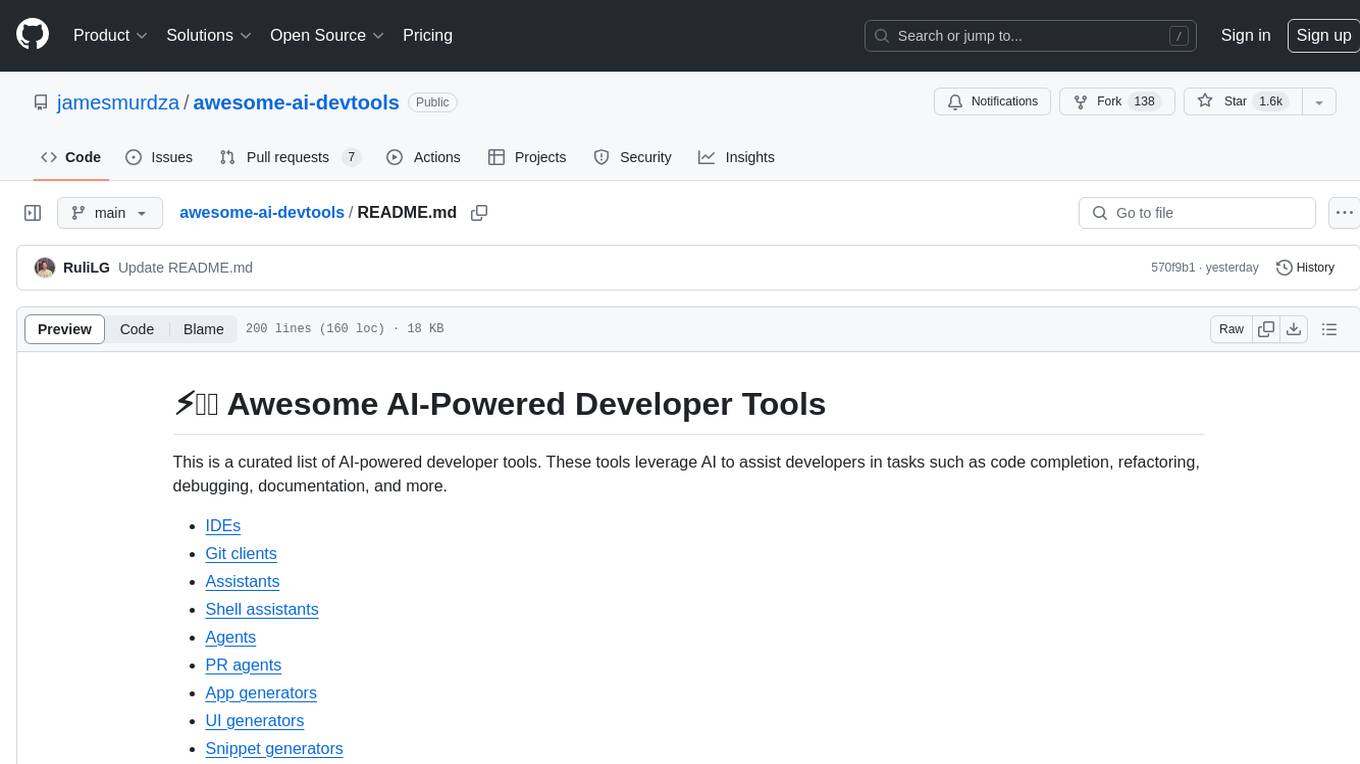The image size is (1360, 764).
Task: Download the raw file
Action: pos(1294,329)
